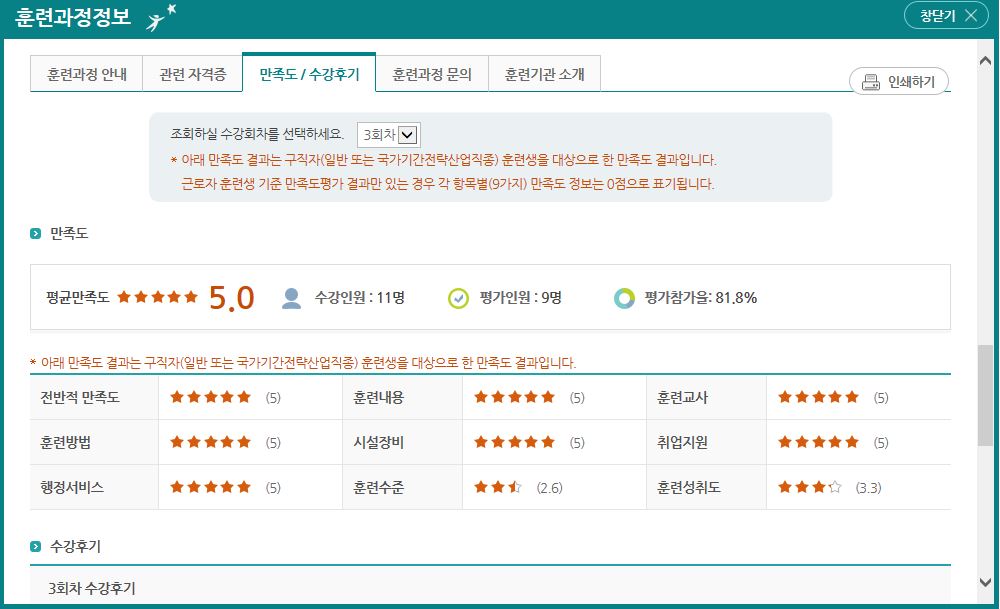Click the printer icon in 인쇄하기 button
The image size is (1000, 609).
click(x=870, y=82)
